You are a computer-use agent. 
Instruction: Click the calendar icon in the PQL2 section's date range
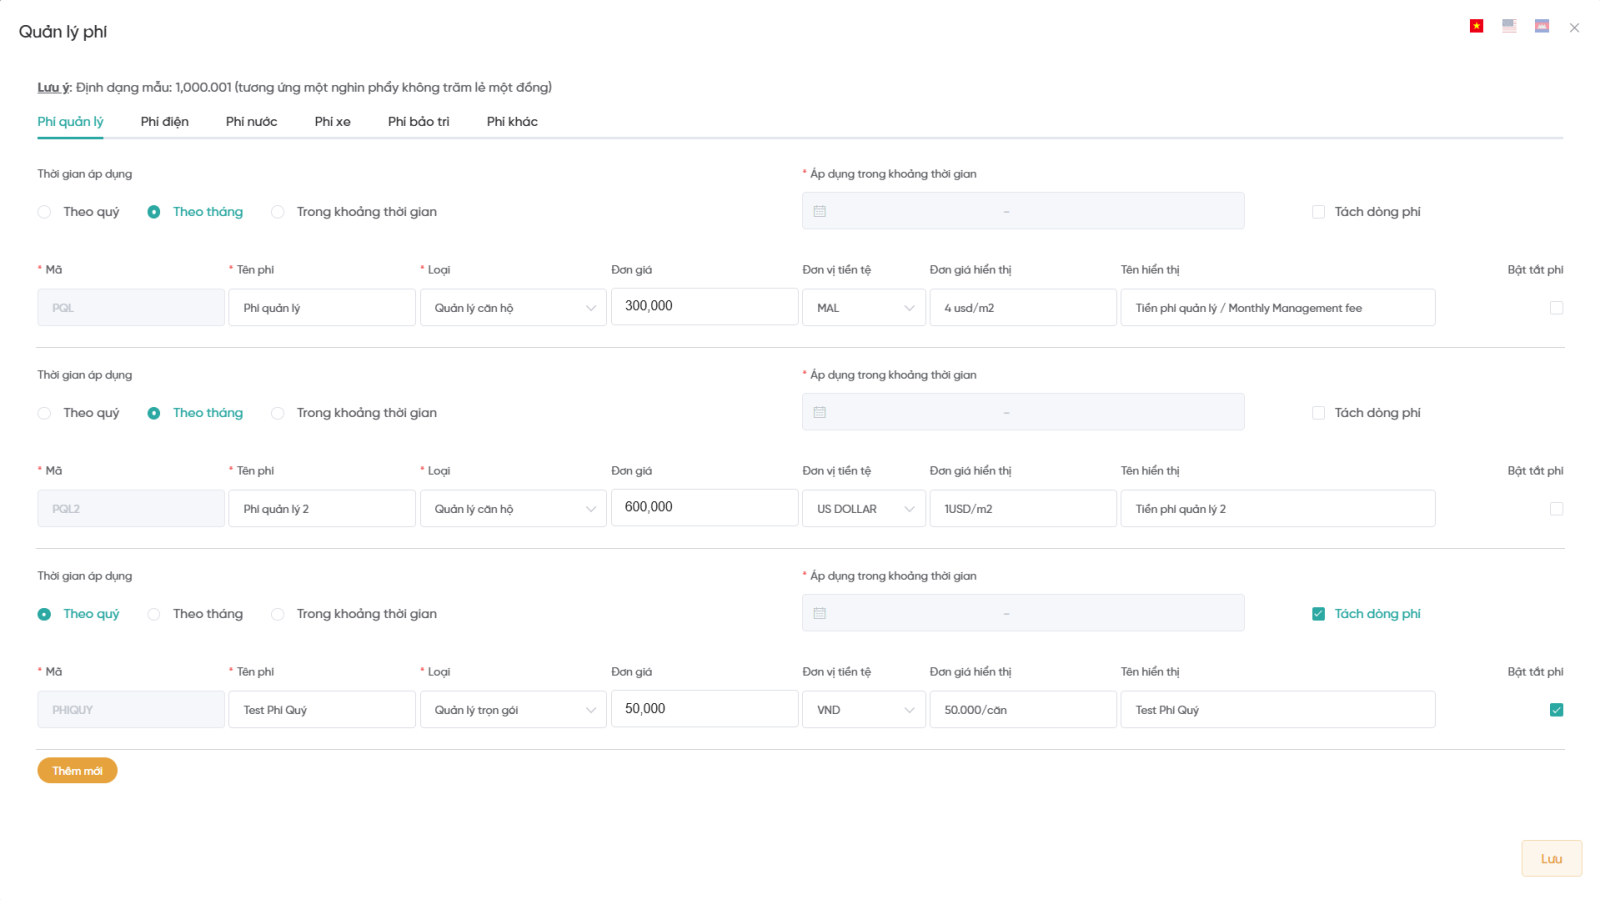tap(820, 412)
